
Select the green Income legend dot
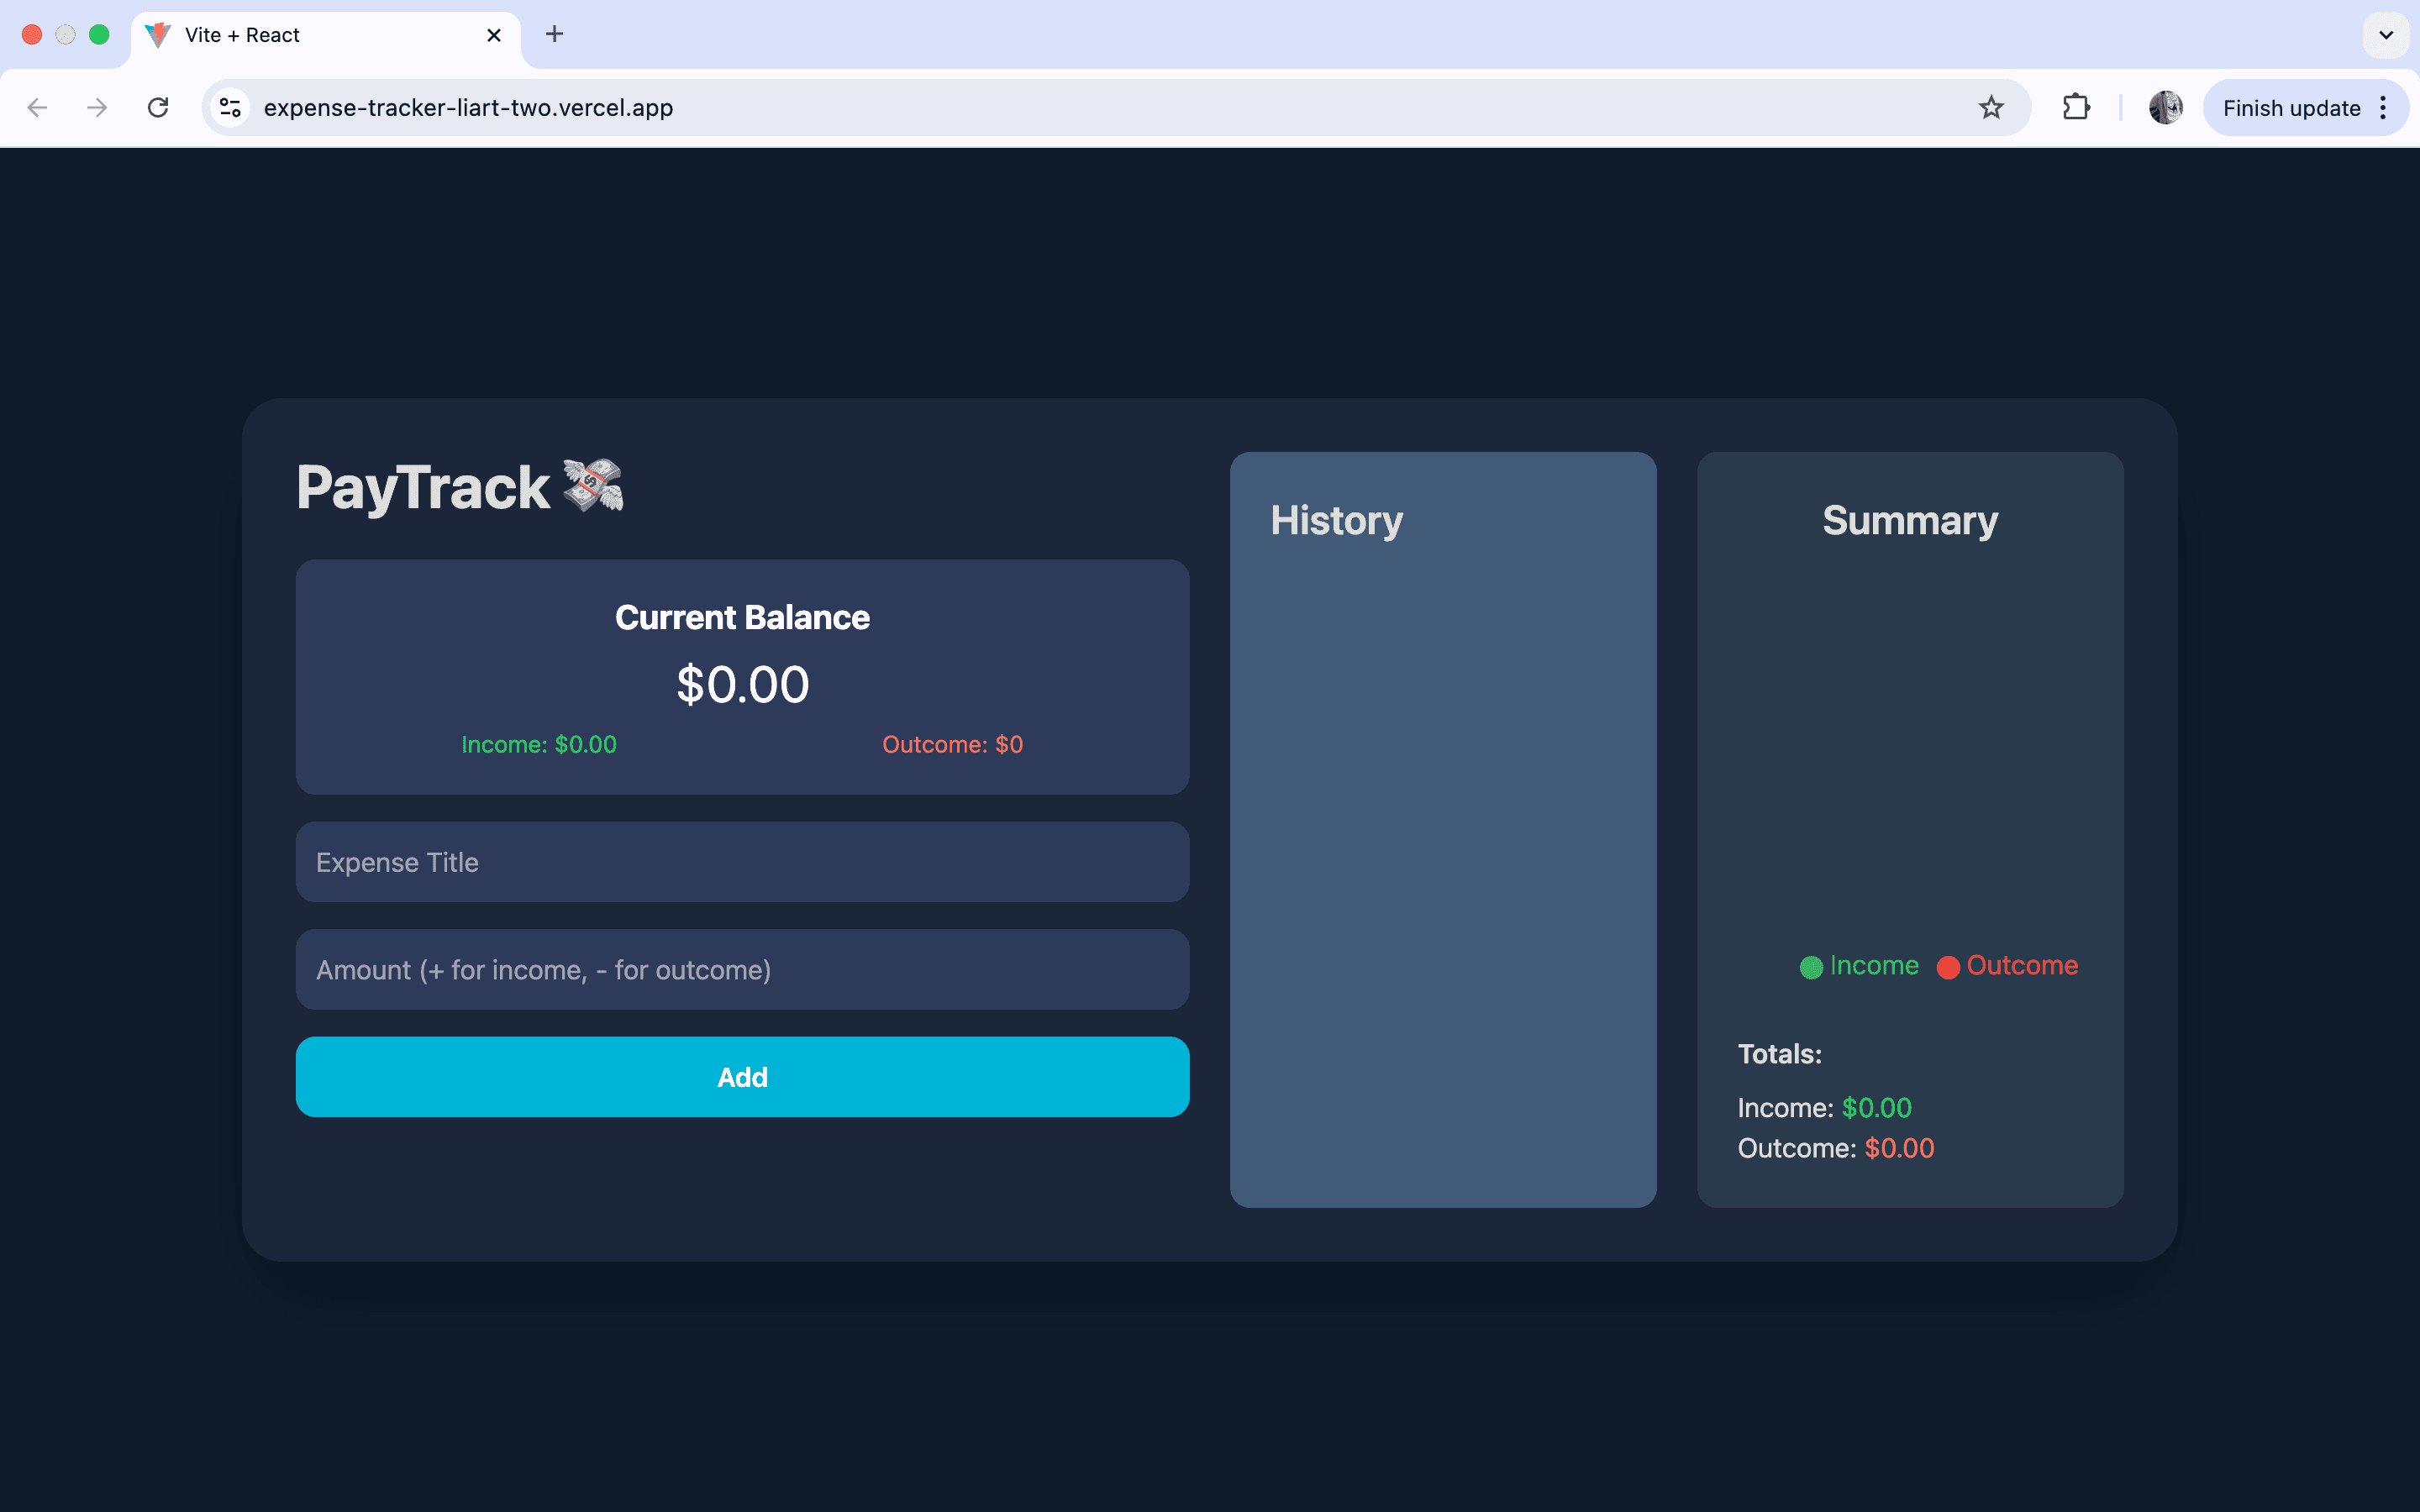pyautogui.click(x=1812, y=966)
